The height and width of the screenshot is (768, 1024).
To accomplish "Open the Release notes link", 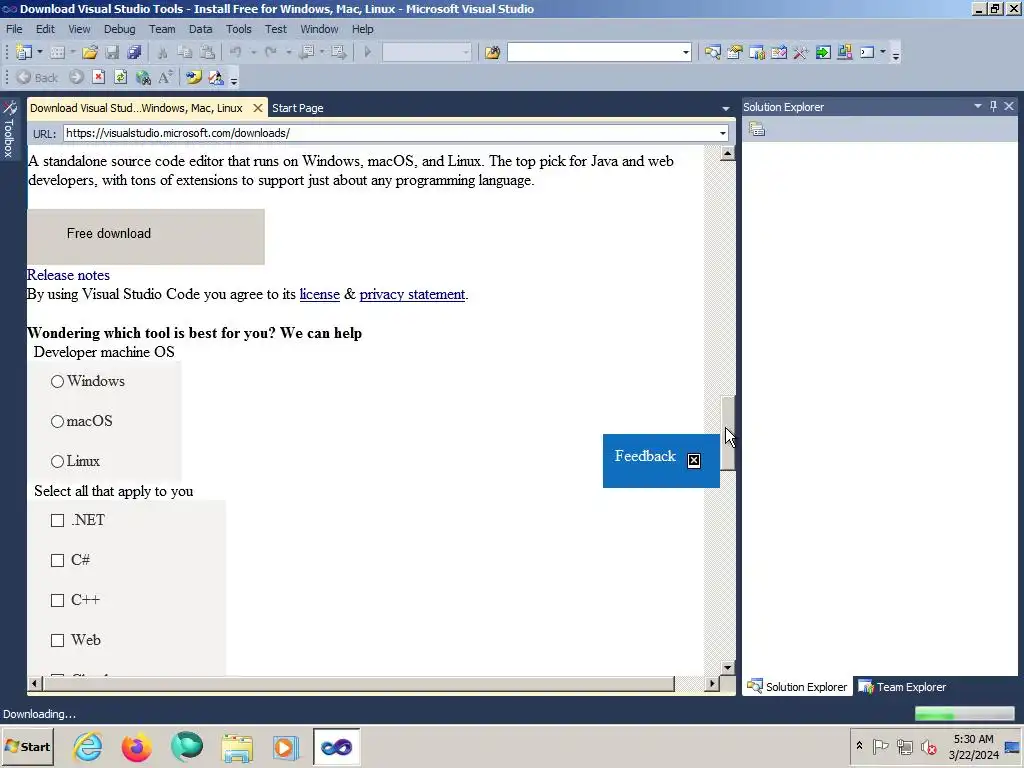I will click(x=68, y=275).
